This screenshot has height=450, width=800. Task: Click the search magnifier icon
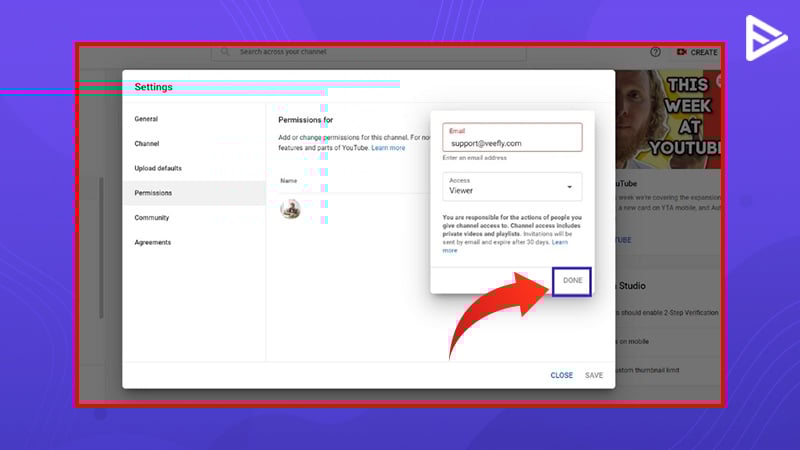[x=224, y=52]
